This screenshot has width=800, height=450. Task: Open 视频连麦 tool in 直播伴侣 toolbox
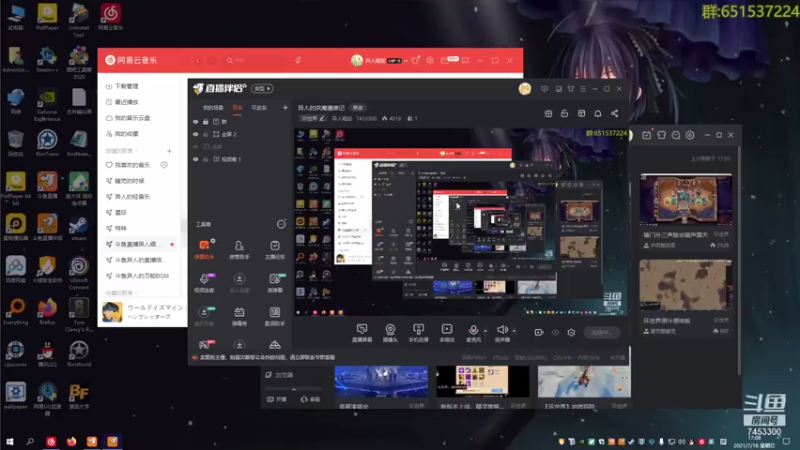tap(204, 283)
